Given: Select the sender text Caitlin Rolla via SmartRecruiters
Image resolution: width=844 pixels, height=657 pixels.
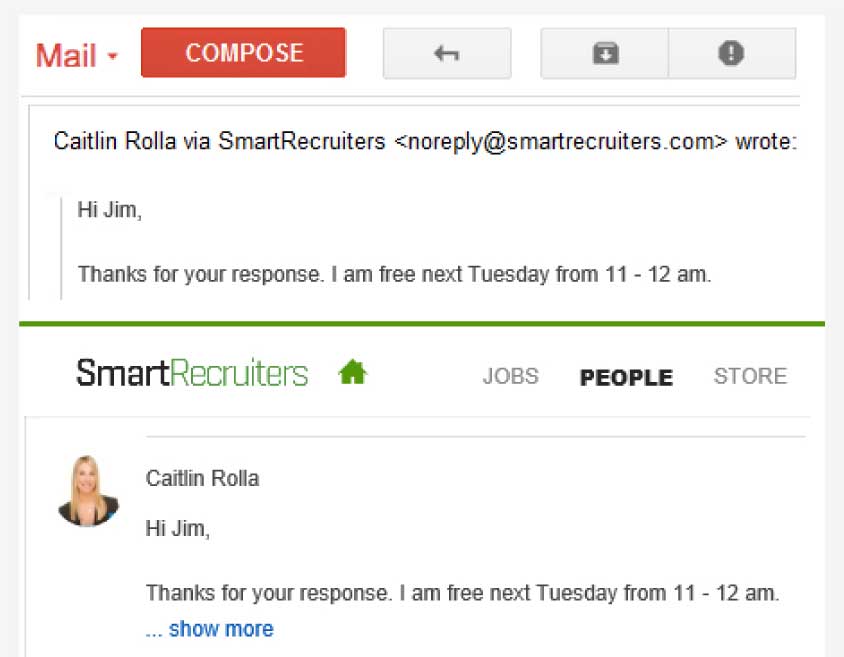Looking at the screenshot, I should point(220,141).
